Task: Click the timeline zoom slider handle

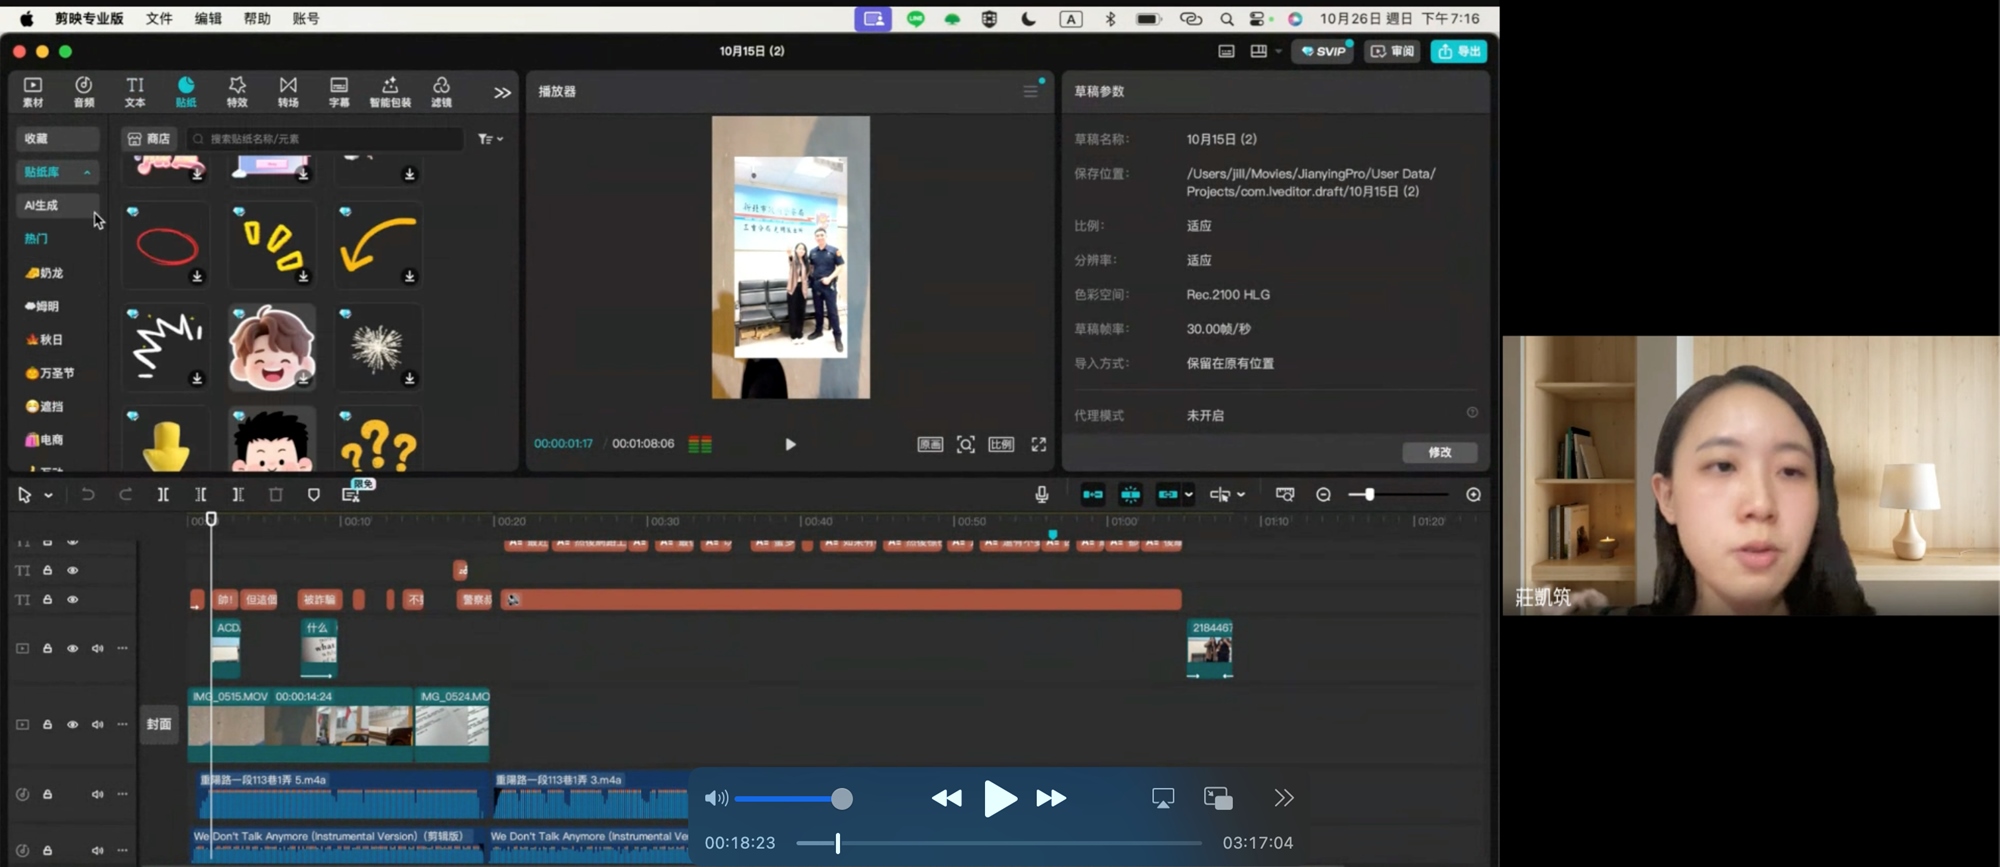Action: pyautogui.click(x=1369, y=494)
